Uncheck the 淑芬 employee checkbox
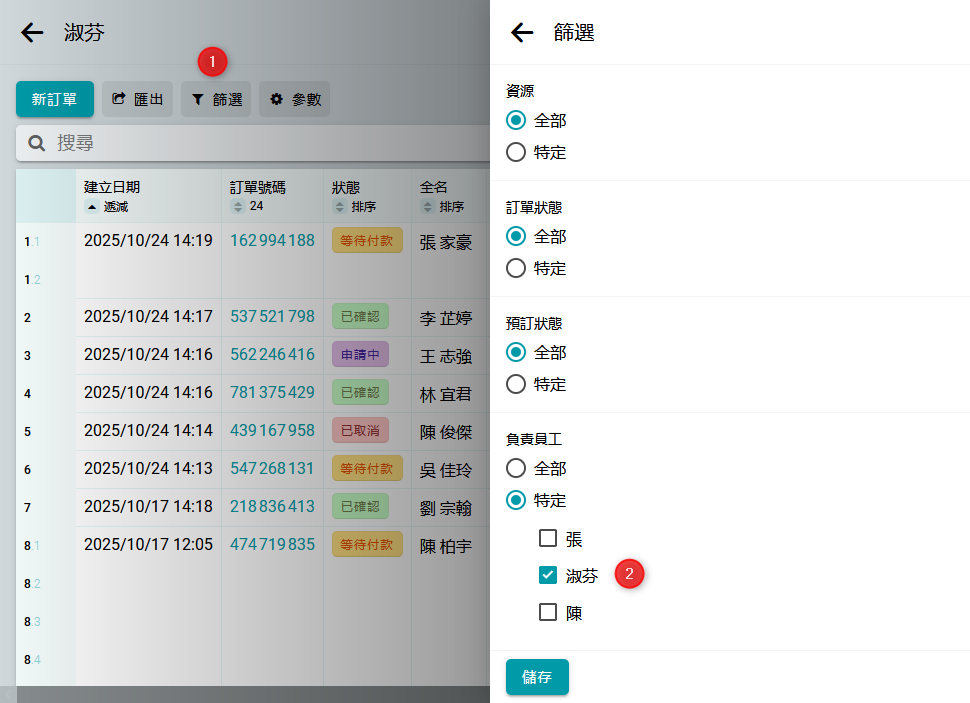970x703 pixels. tap(548, 575)
